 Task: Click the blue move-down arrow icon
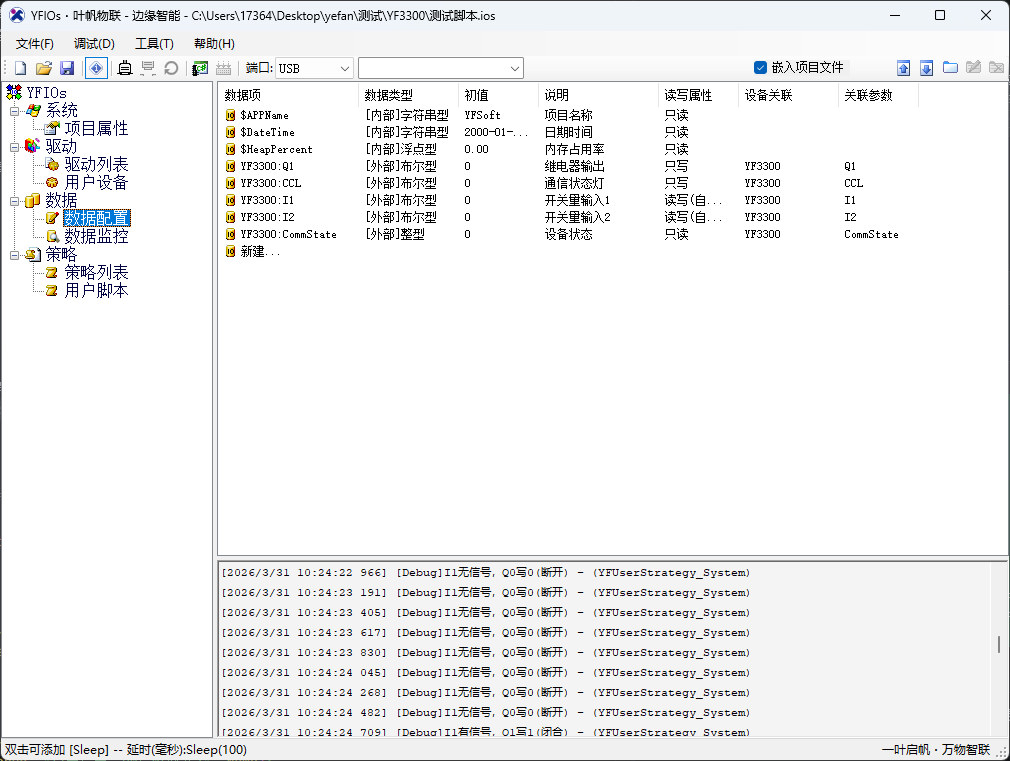pyautogui.click(x=926, y=68)
